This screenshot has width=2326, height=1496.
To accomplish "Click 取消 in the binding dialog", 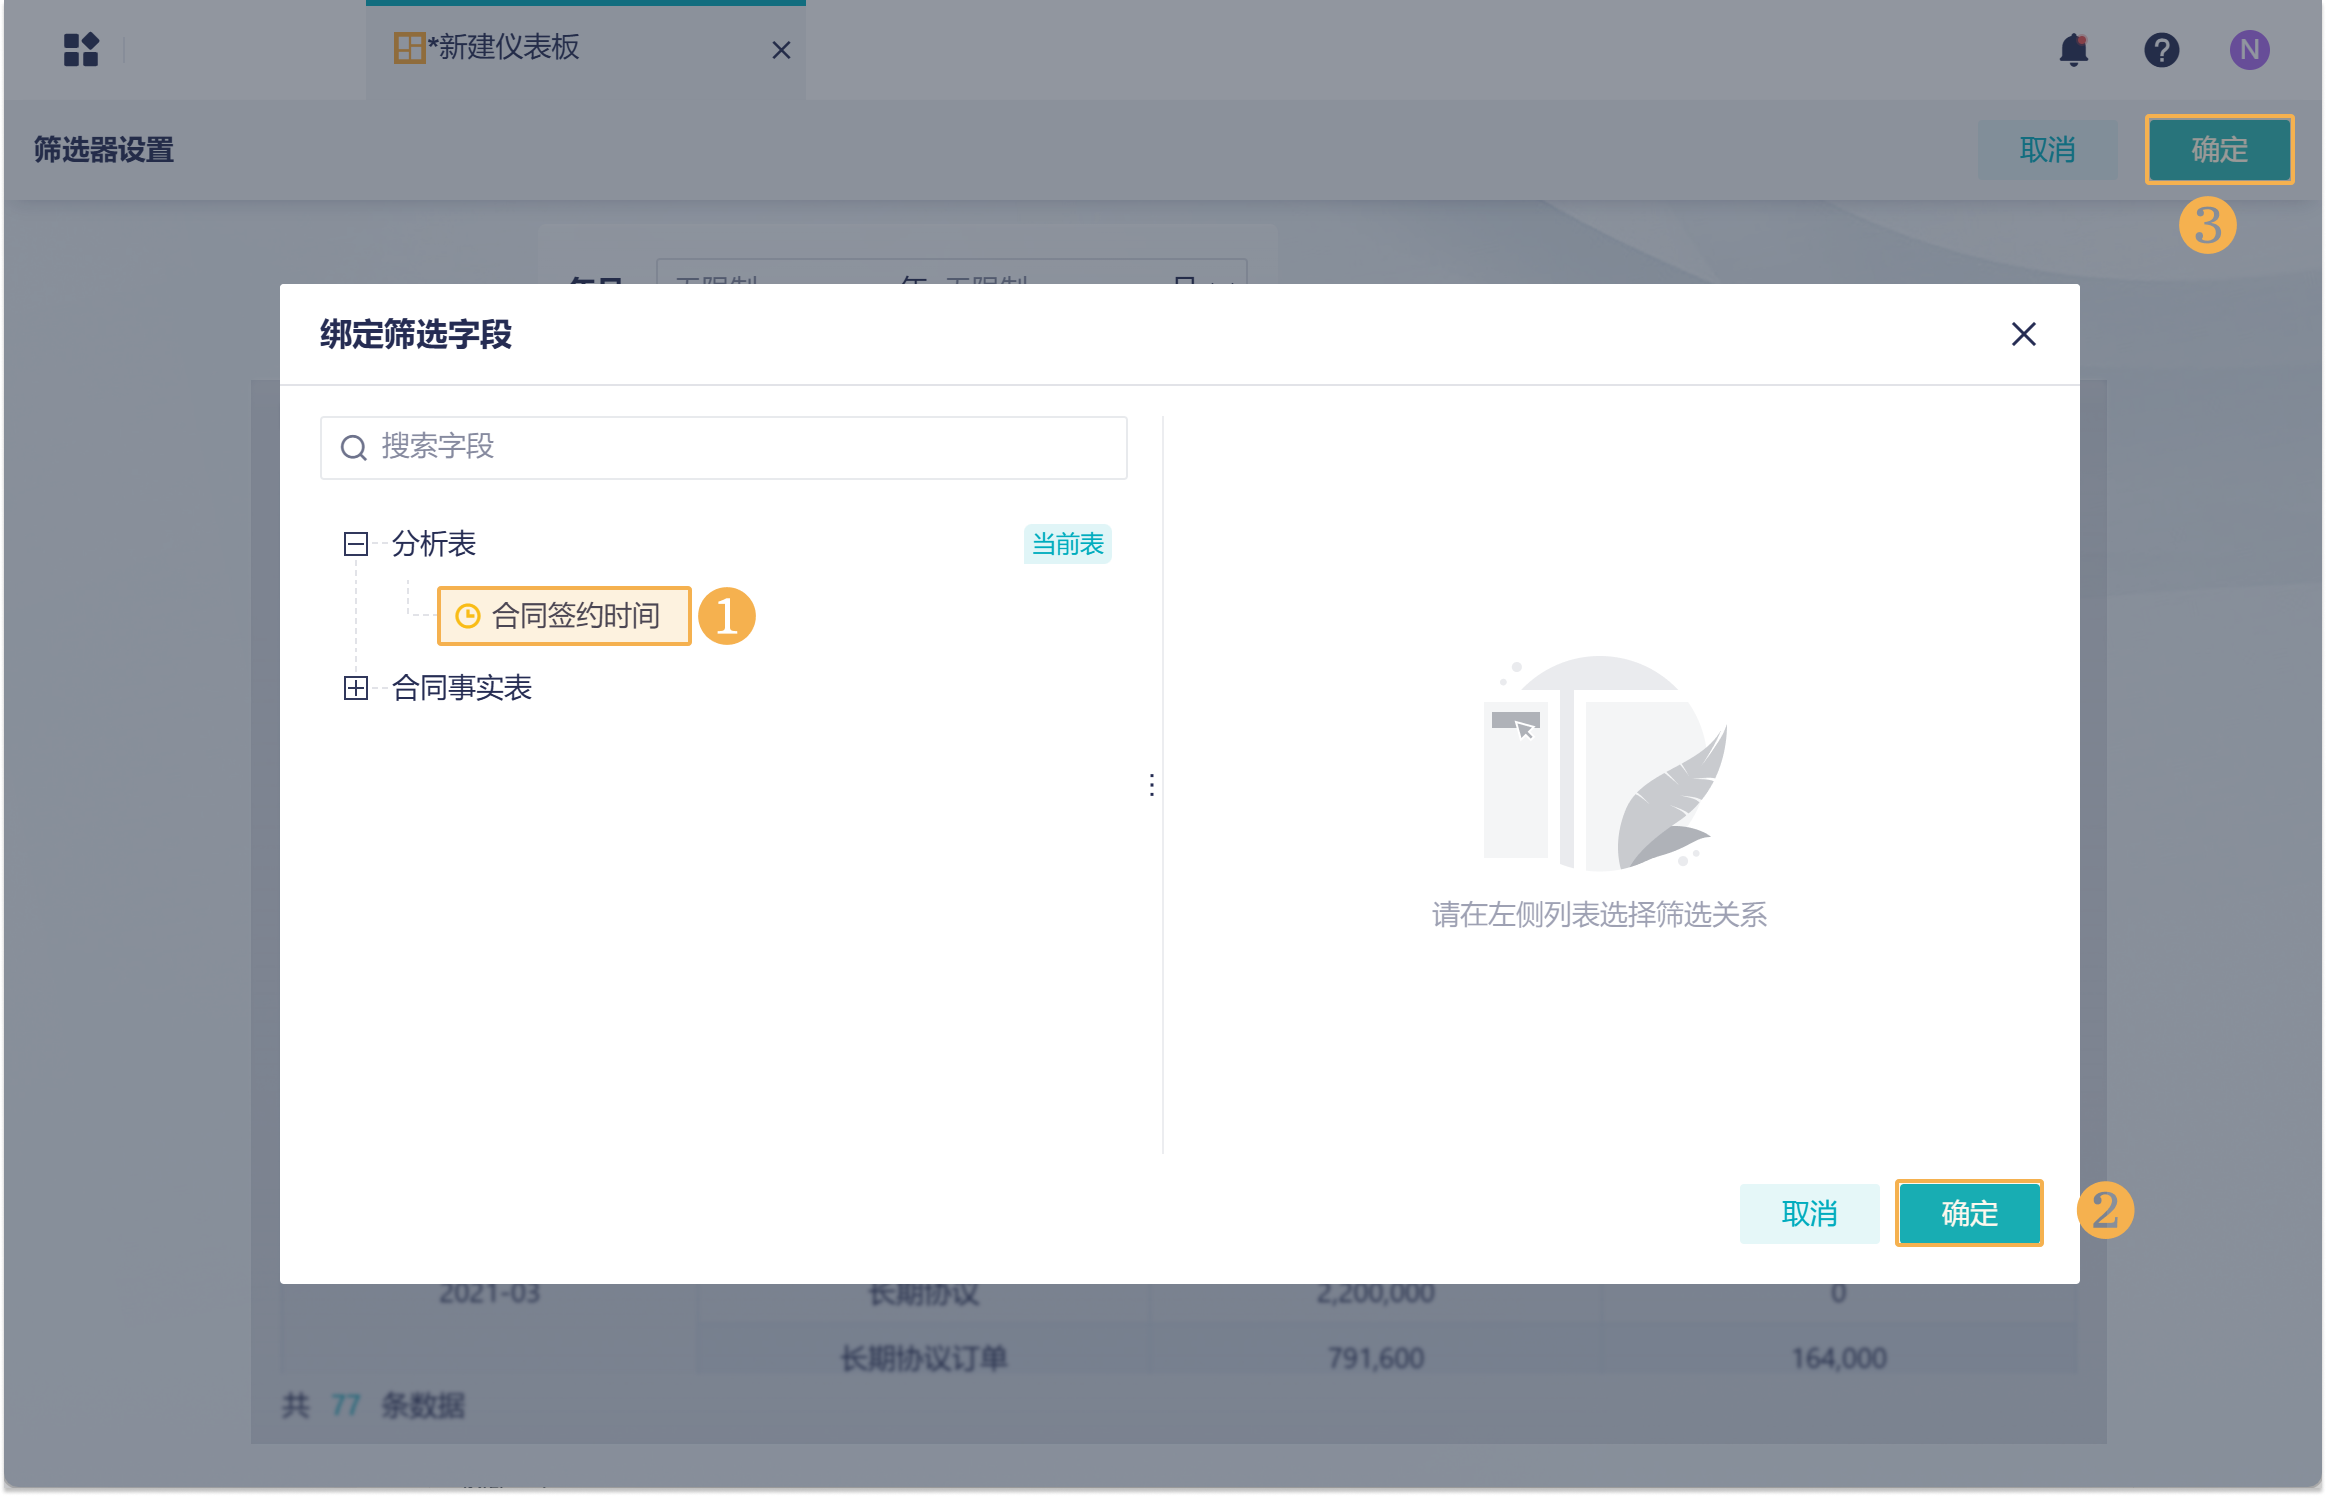I will click(x=1808, y=1213).
